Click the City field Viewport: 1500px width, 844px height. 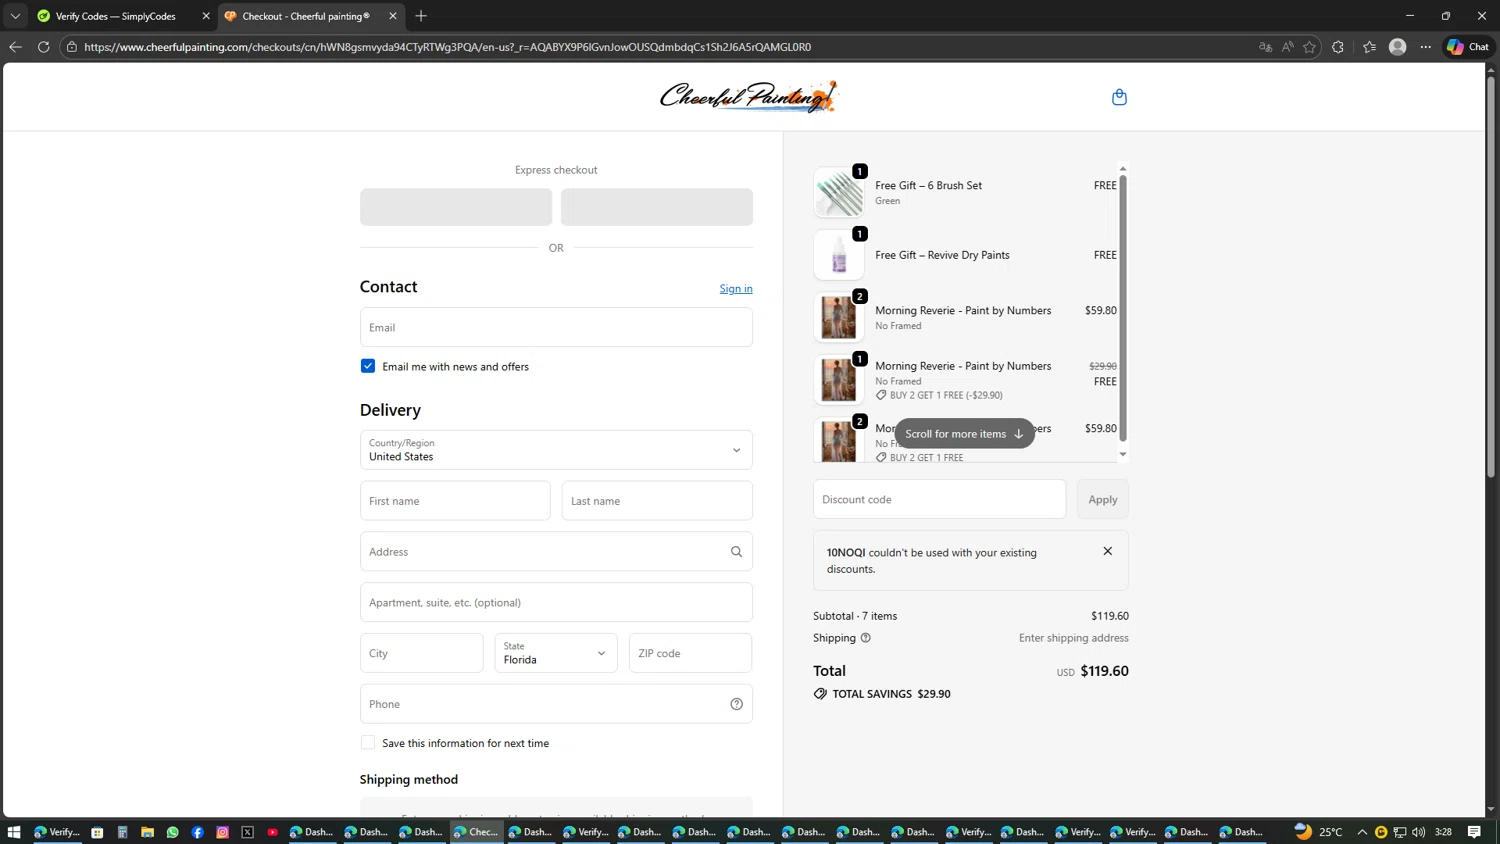point(421,653)
